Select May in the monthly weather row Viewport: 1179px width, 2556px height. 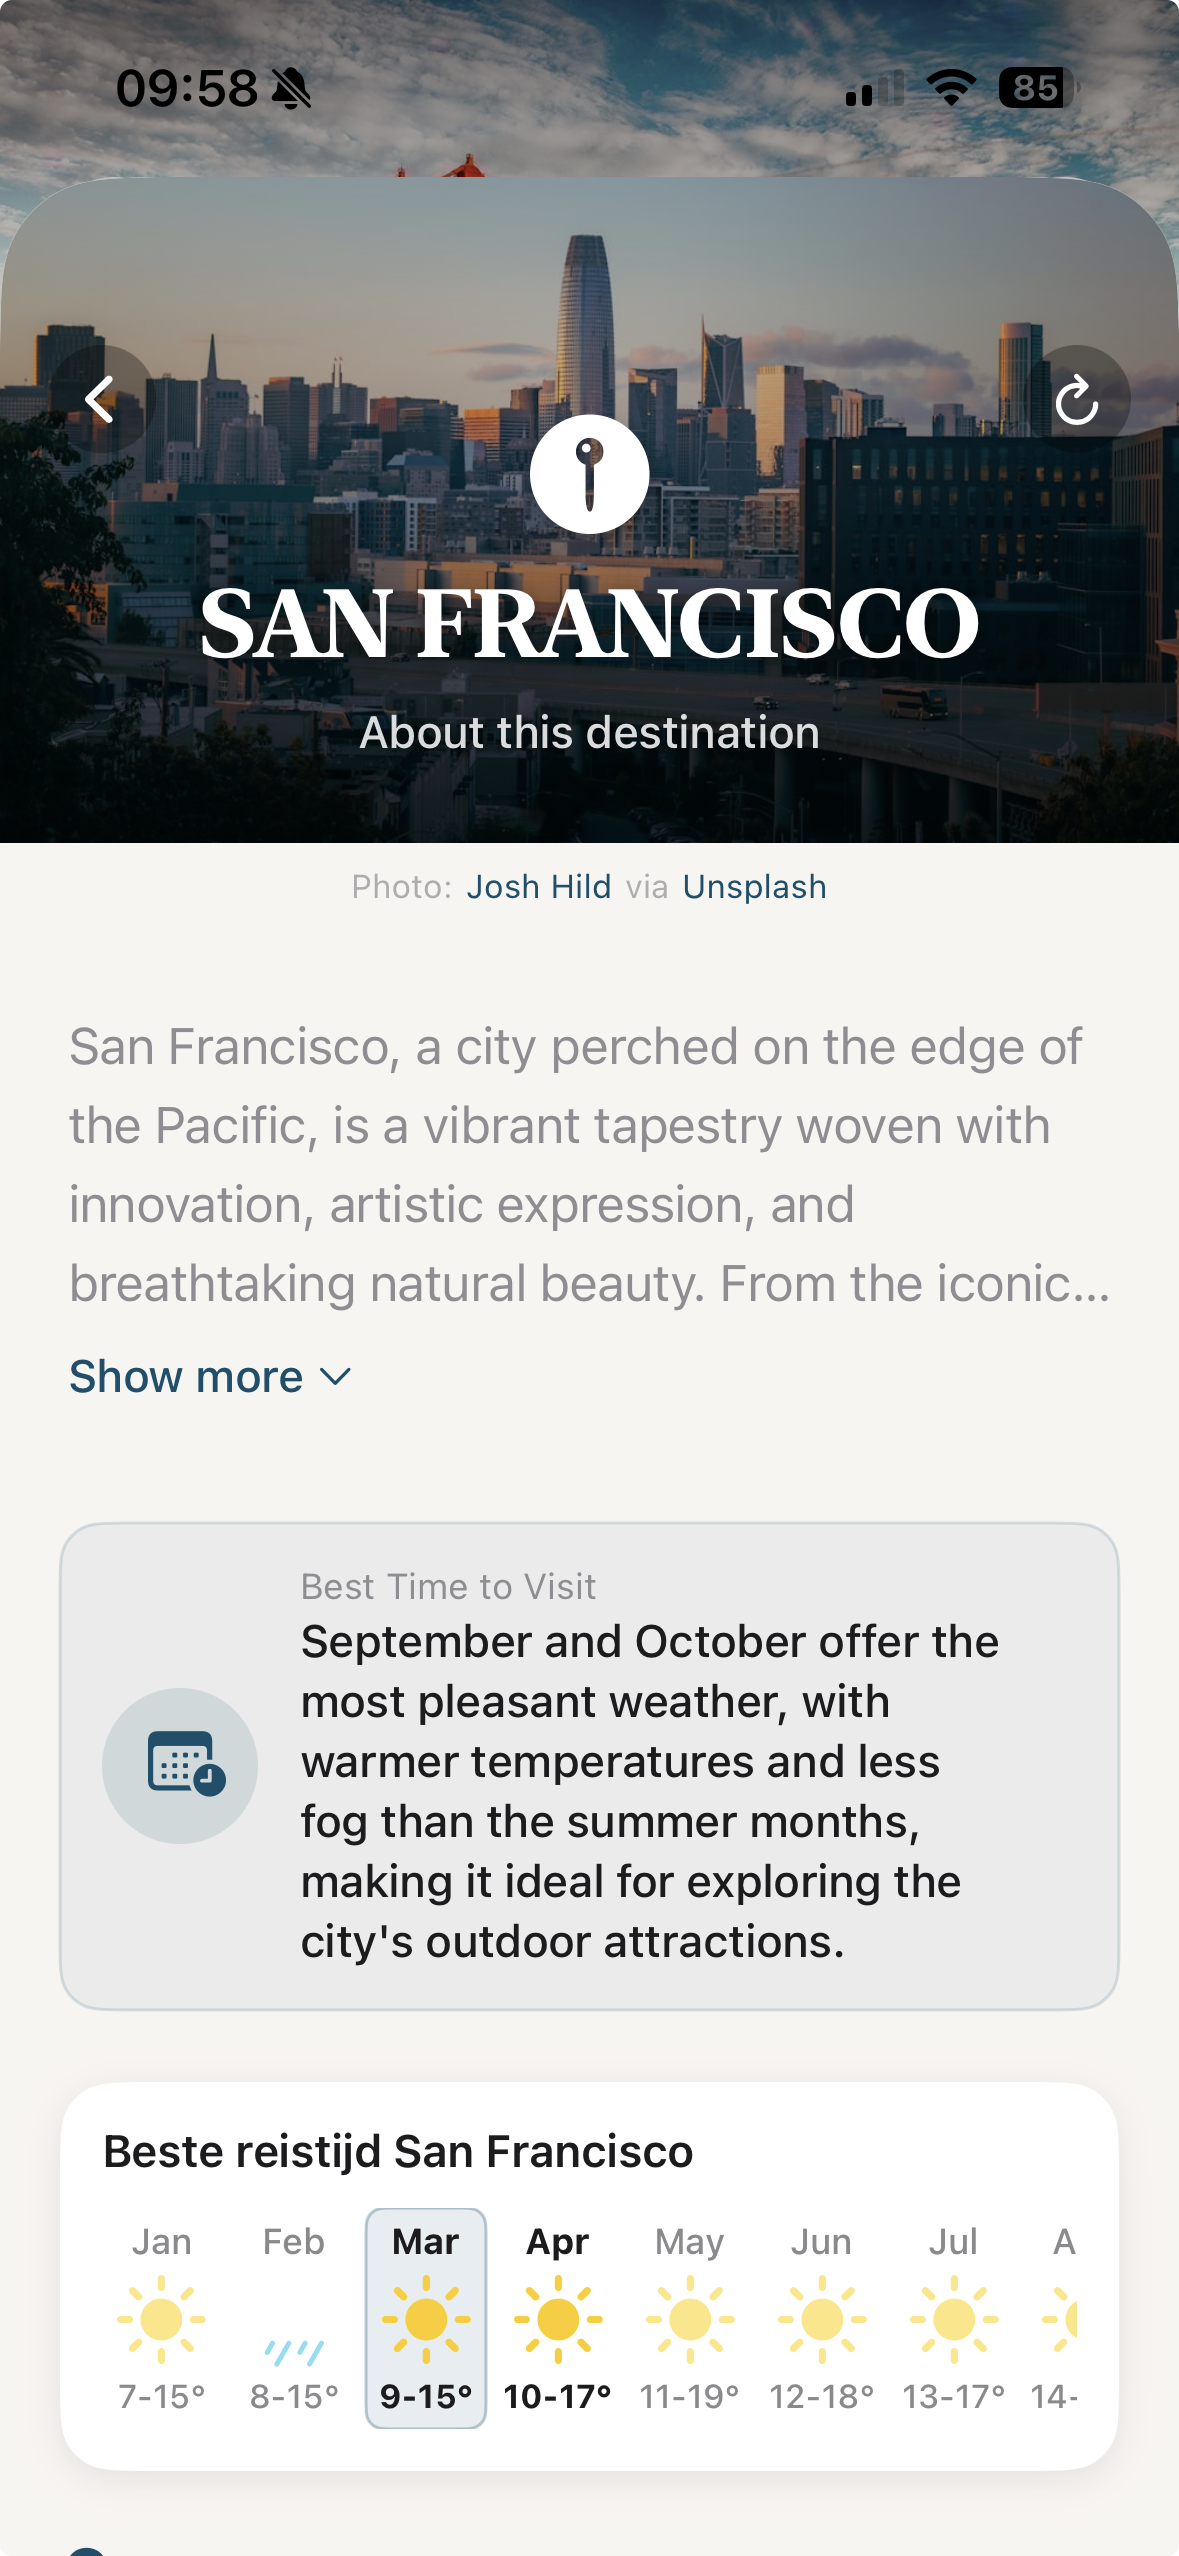point(690,2317)
